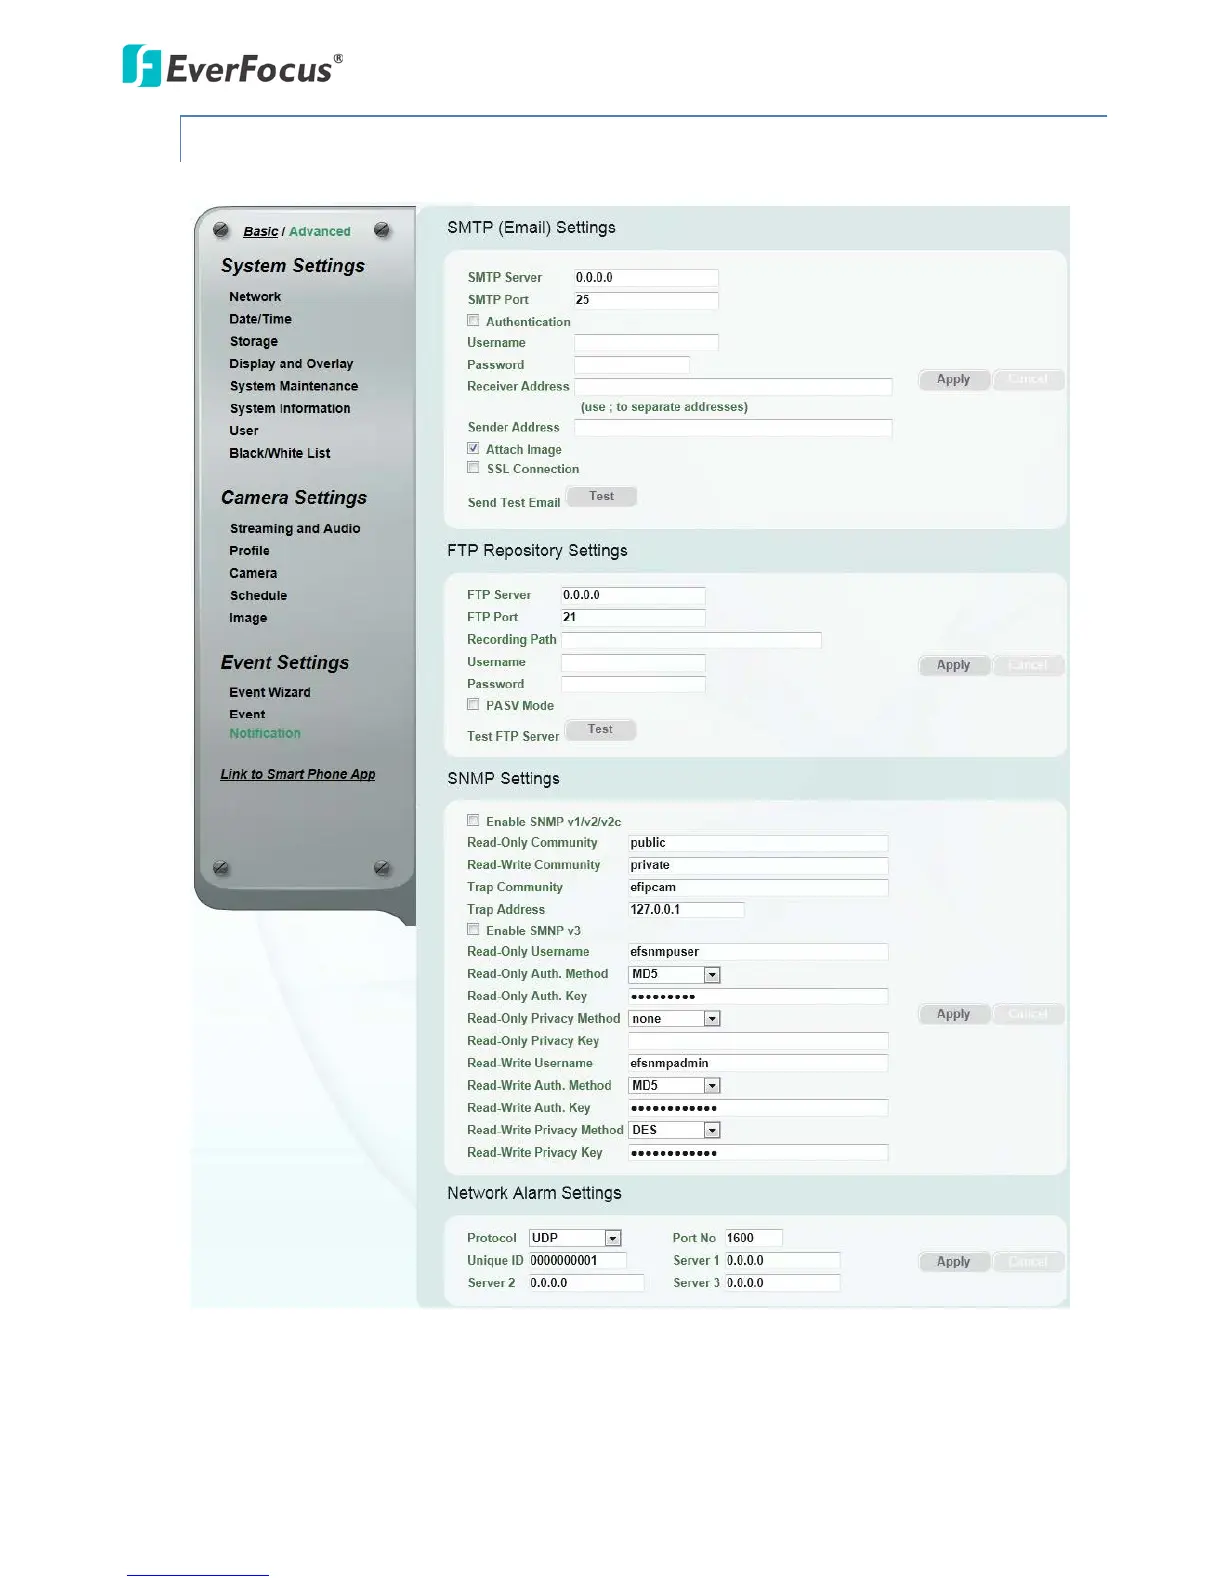Open the Event settings page
Image resolution: width=1224 pixels, height=1584 pixels.
[x=247, y=714]
